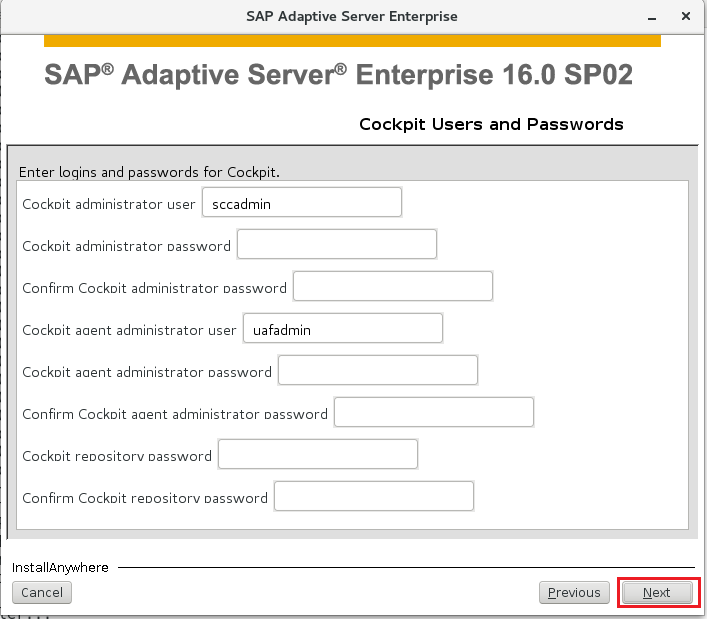Click the 'Cockpit agent administrator password' label
This screenshot has width=707, height=619.
pos(147,372)
